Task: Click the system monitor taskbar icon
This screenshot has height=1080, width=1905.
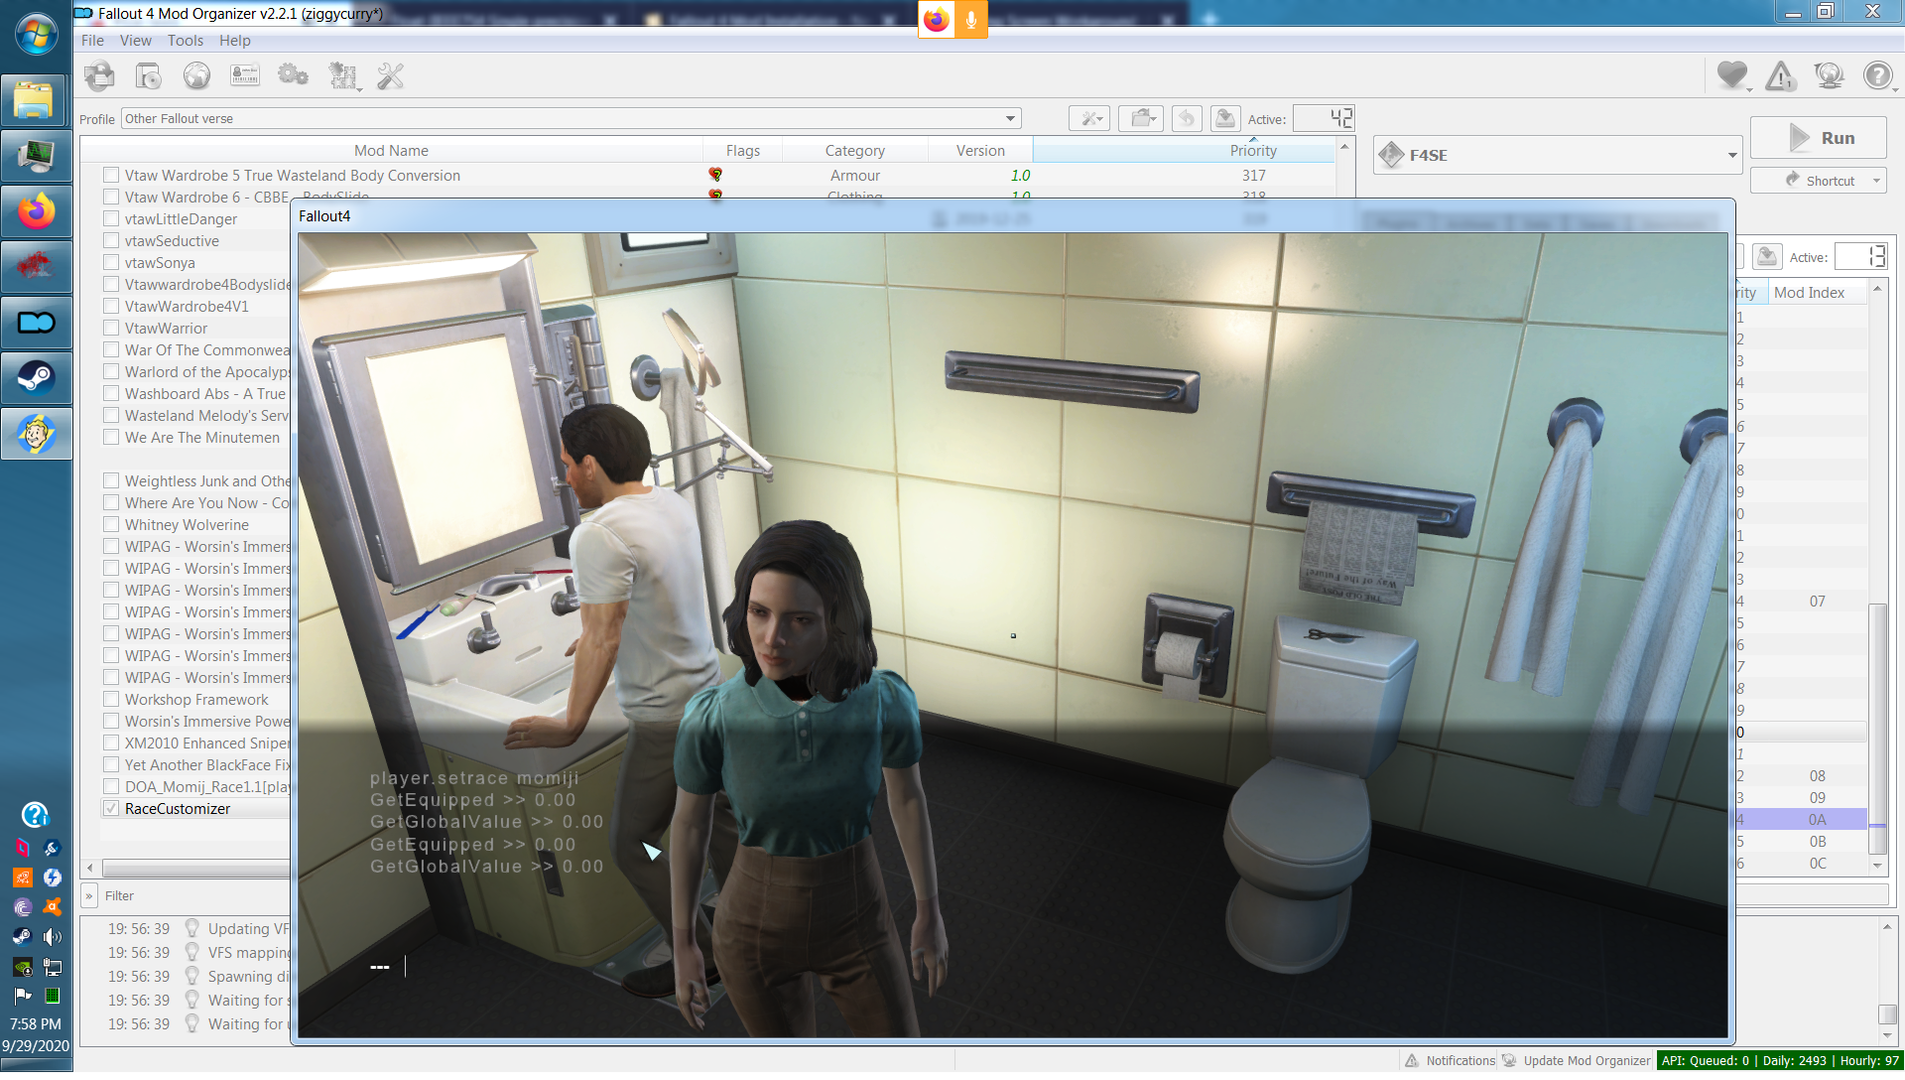Action: [x=36, y=155]
